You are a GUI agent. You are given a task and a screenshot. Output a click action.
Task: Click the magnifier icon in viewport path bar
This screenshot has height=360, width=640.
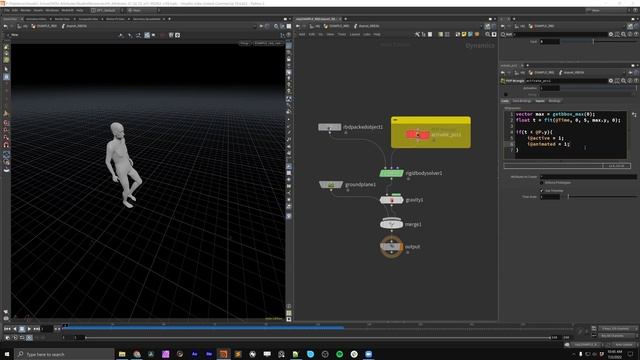[276, 26]
